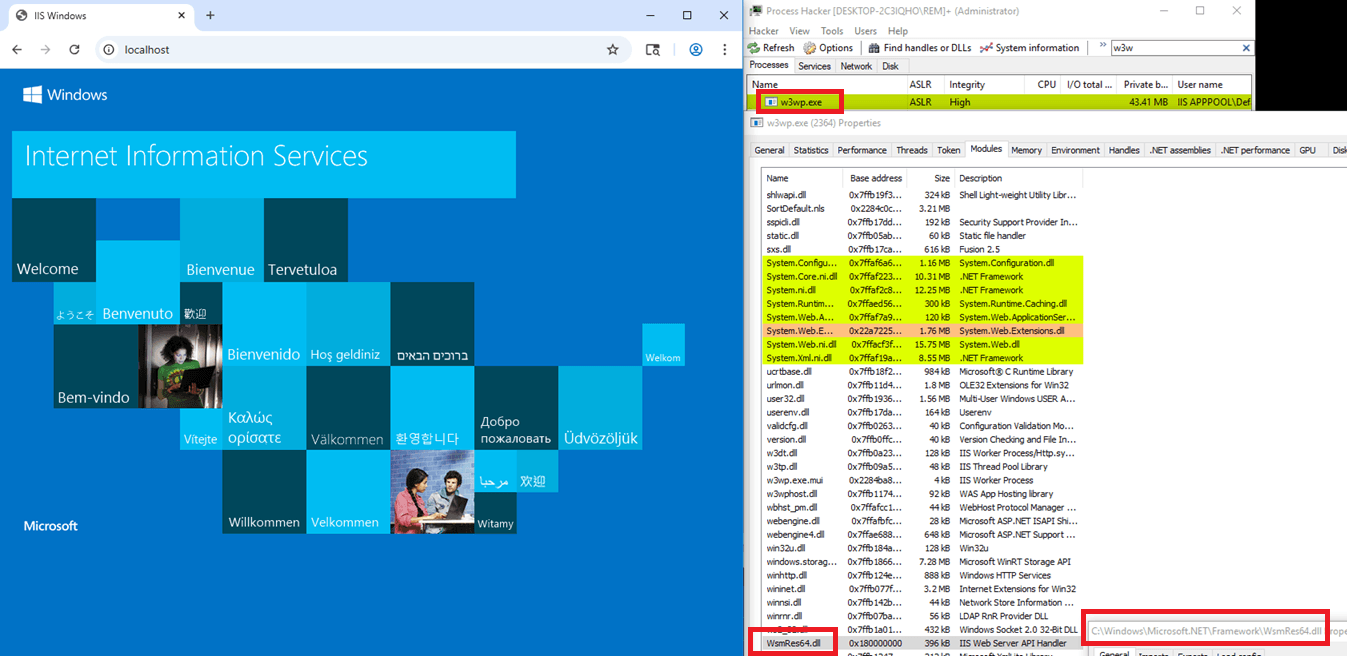Open the Hacker menu
The height and width of the screenshot is (656, 1347).
(763, 30)
